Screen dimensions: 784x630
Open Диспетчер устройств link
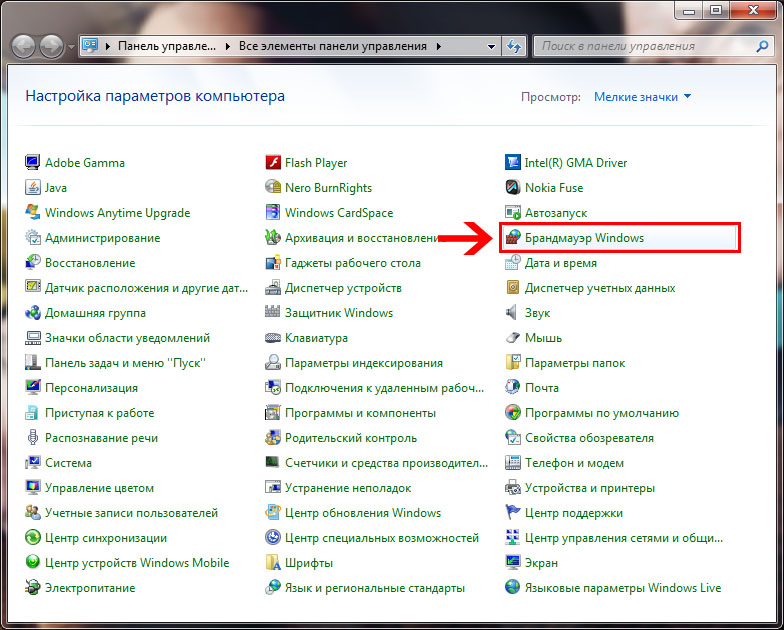tap(343, 288)
